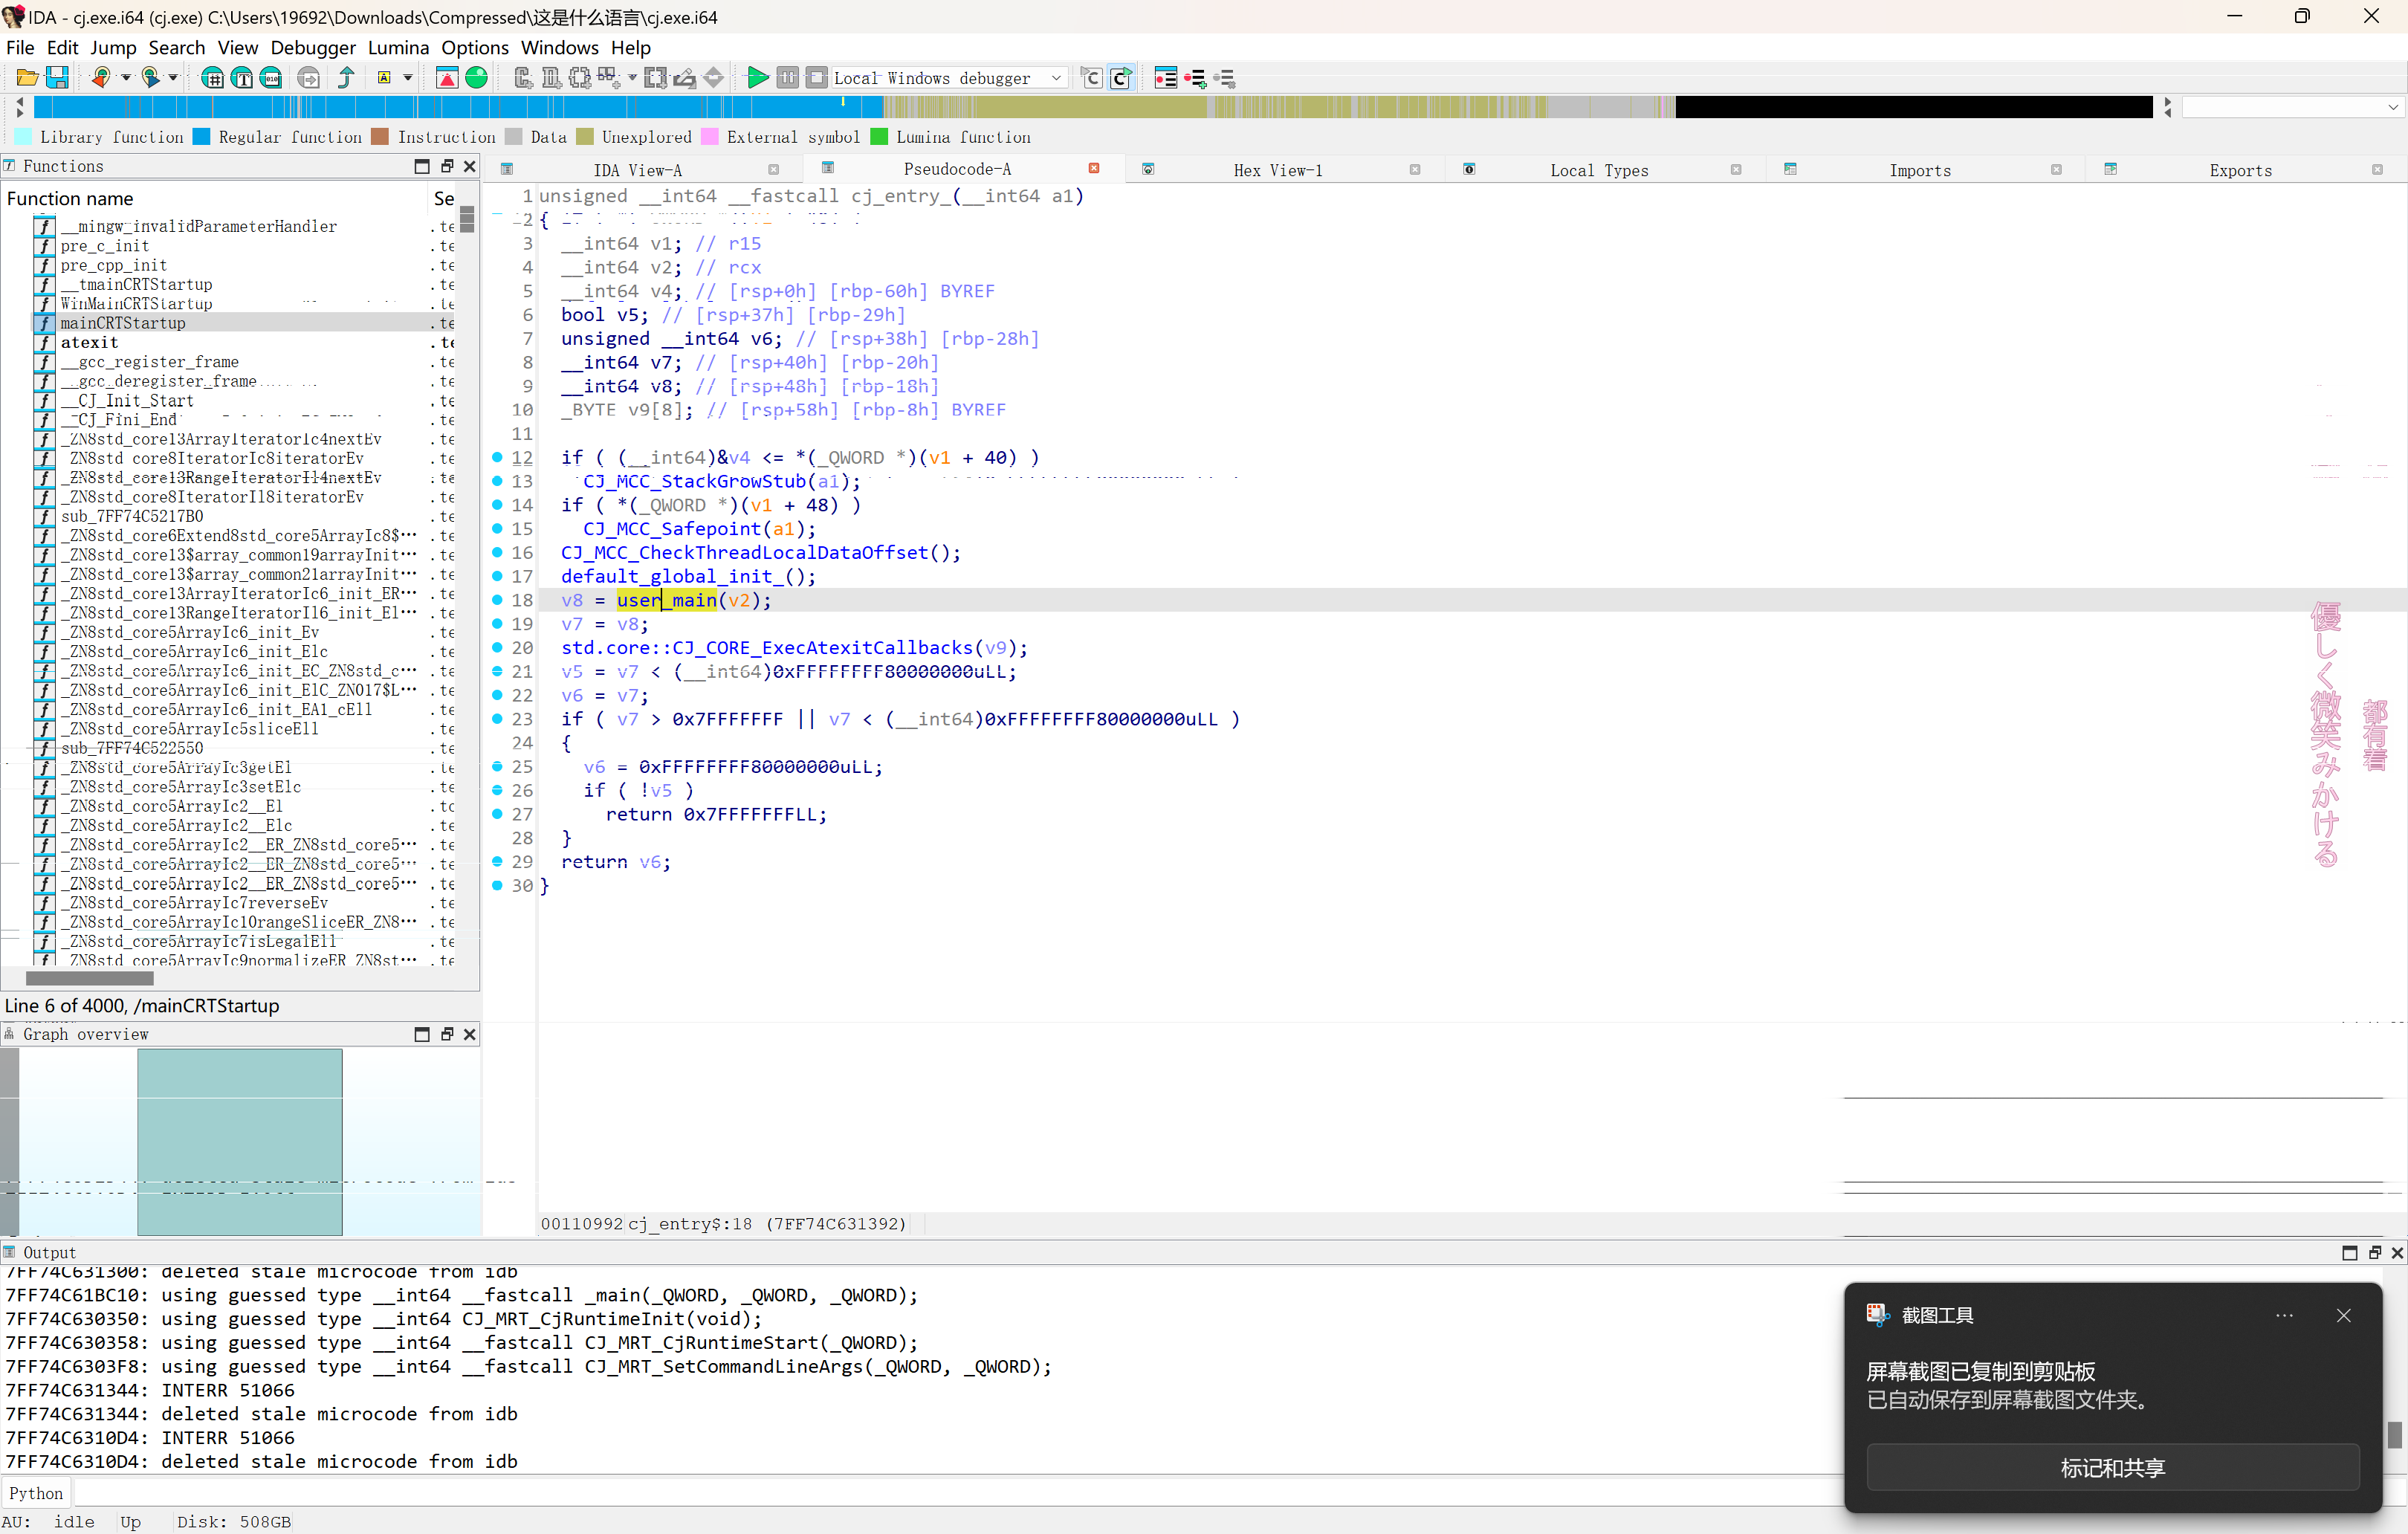Jump back to previous position icon
The width and height of the screenshot is (2408, 1534).
[100, 78]
